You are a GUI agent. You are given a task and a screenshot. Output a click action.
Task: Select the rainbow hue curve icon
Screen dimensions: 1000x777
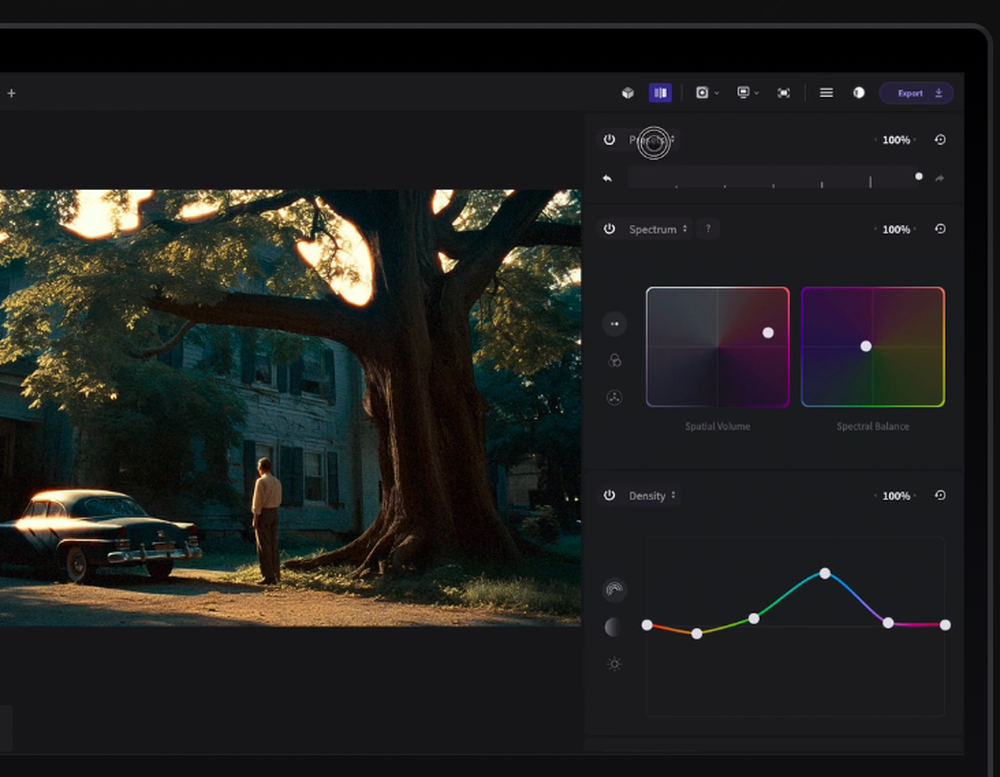(x=614, y=590)
